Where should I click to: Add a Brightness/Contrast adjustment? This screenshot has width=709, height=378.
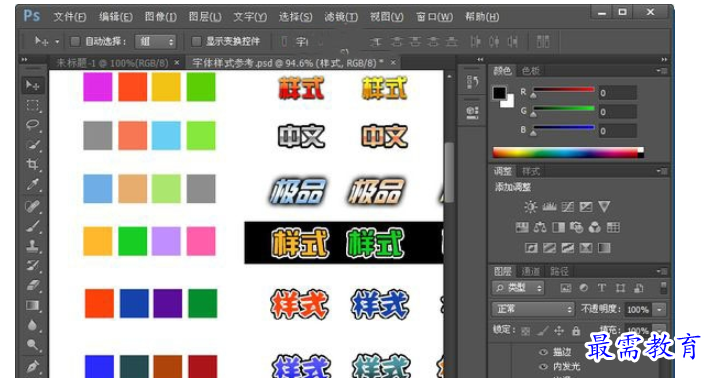[x=530, y=207]
